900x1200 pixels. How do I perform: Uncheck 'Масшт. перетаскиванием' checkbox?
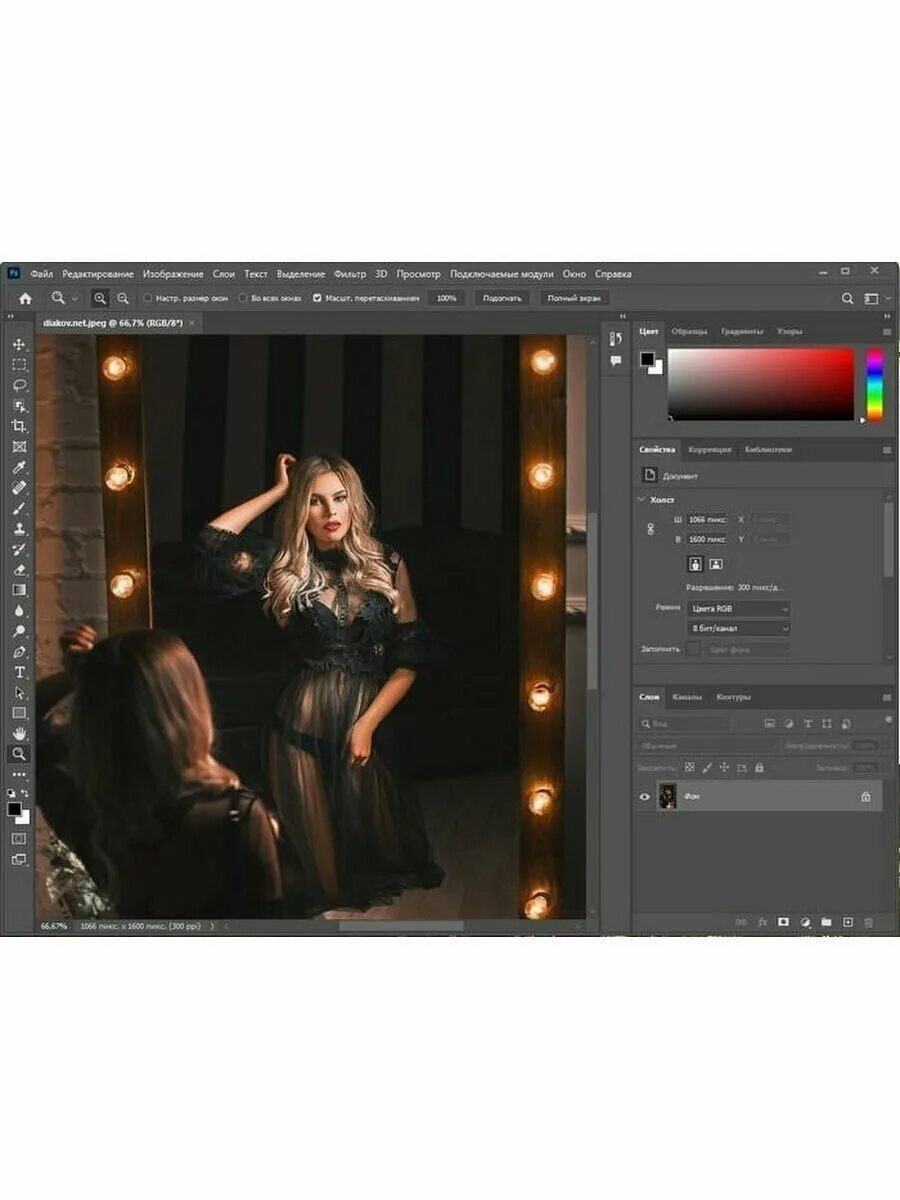pyautogui.click(x=317, y=298)
